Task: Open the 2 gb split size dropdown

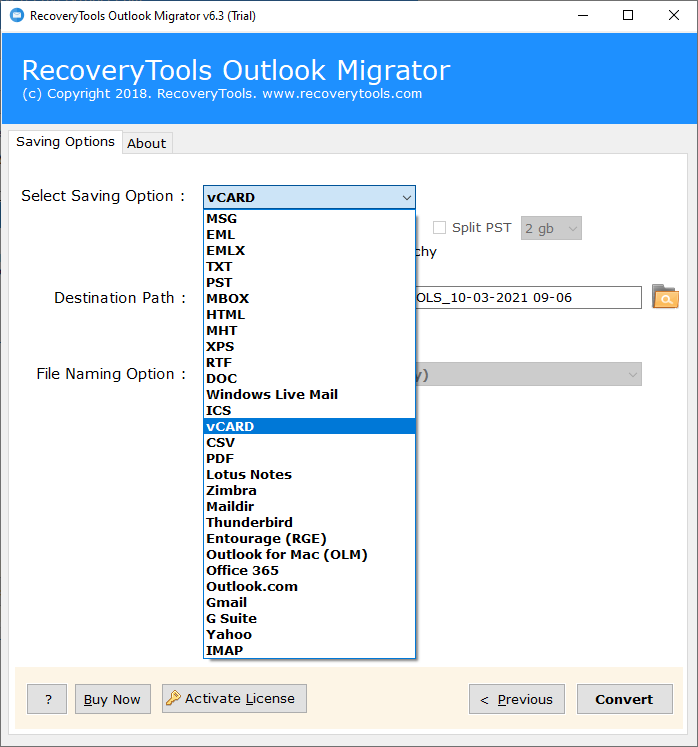Action: tap(551, 228)
